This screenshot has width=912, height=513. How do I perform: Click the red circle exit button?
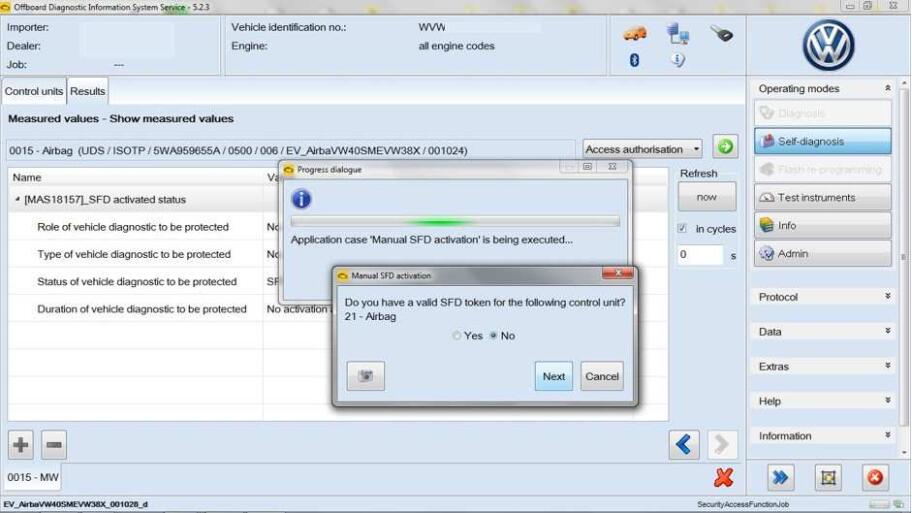pyautogui.click(x=875, y=478)
